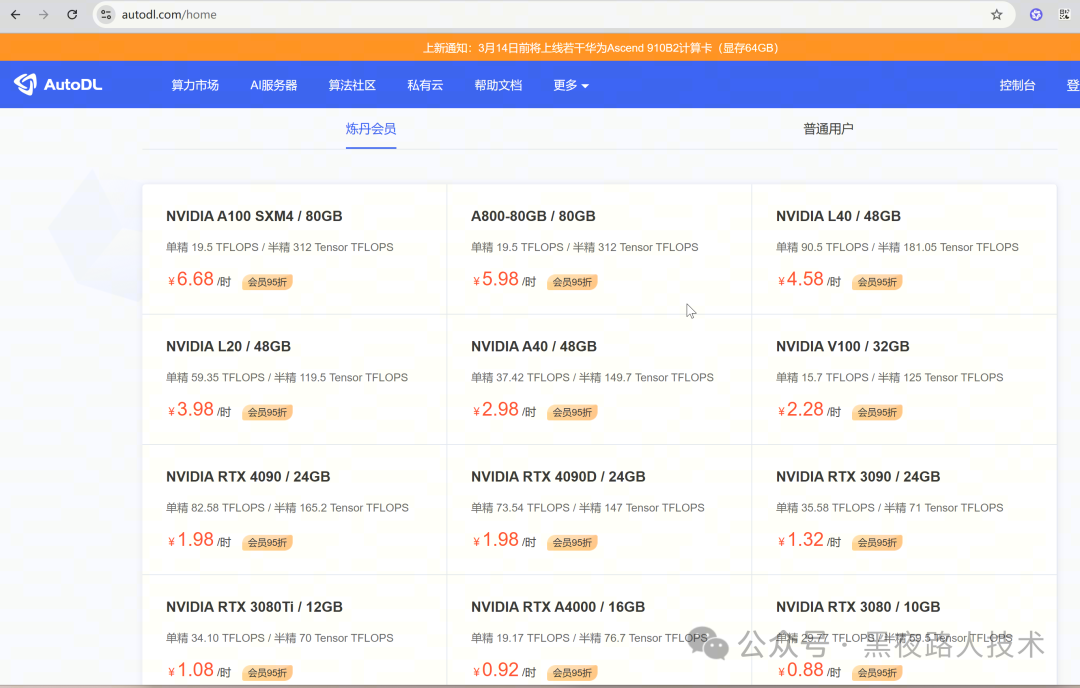This screenshot has height=688, width=1080.
Task: Select the NVIDIA RTX 3090 / 24GB title
Action: coord(858,477)
